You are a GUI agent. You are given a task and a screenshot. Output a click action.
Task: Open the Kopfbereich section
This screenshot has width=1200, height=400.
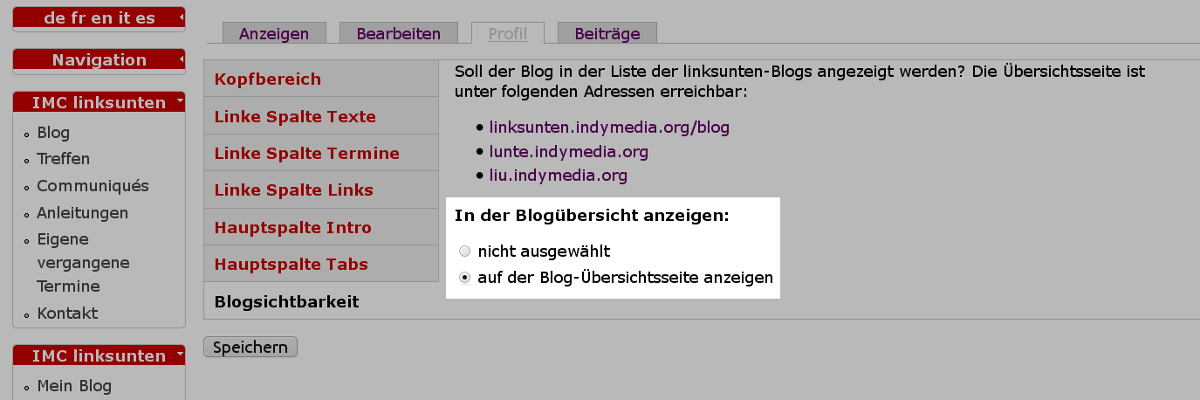267,79
